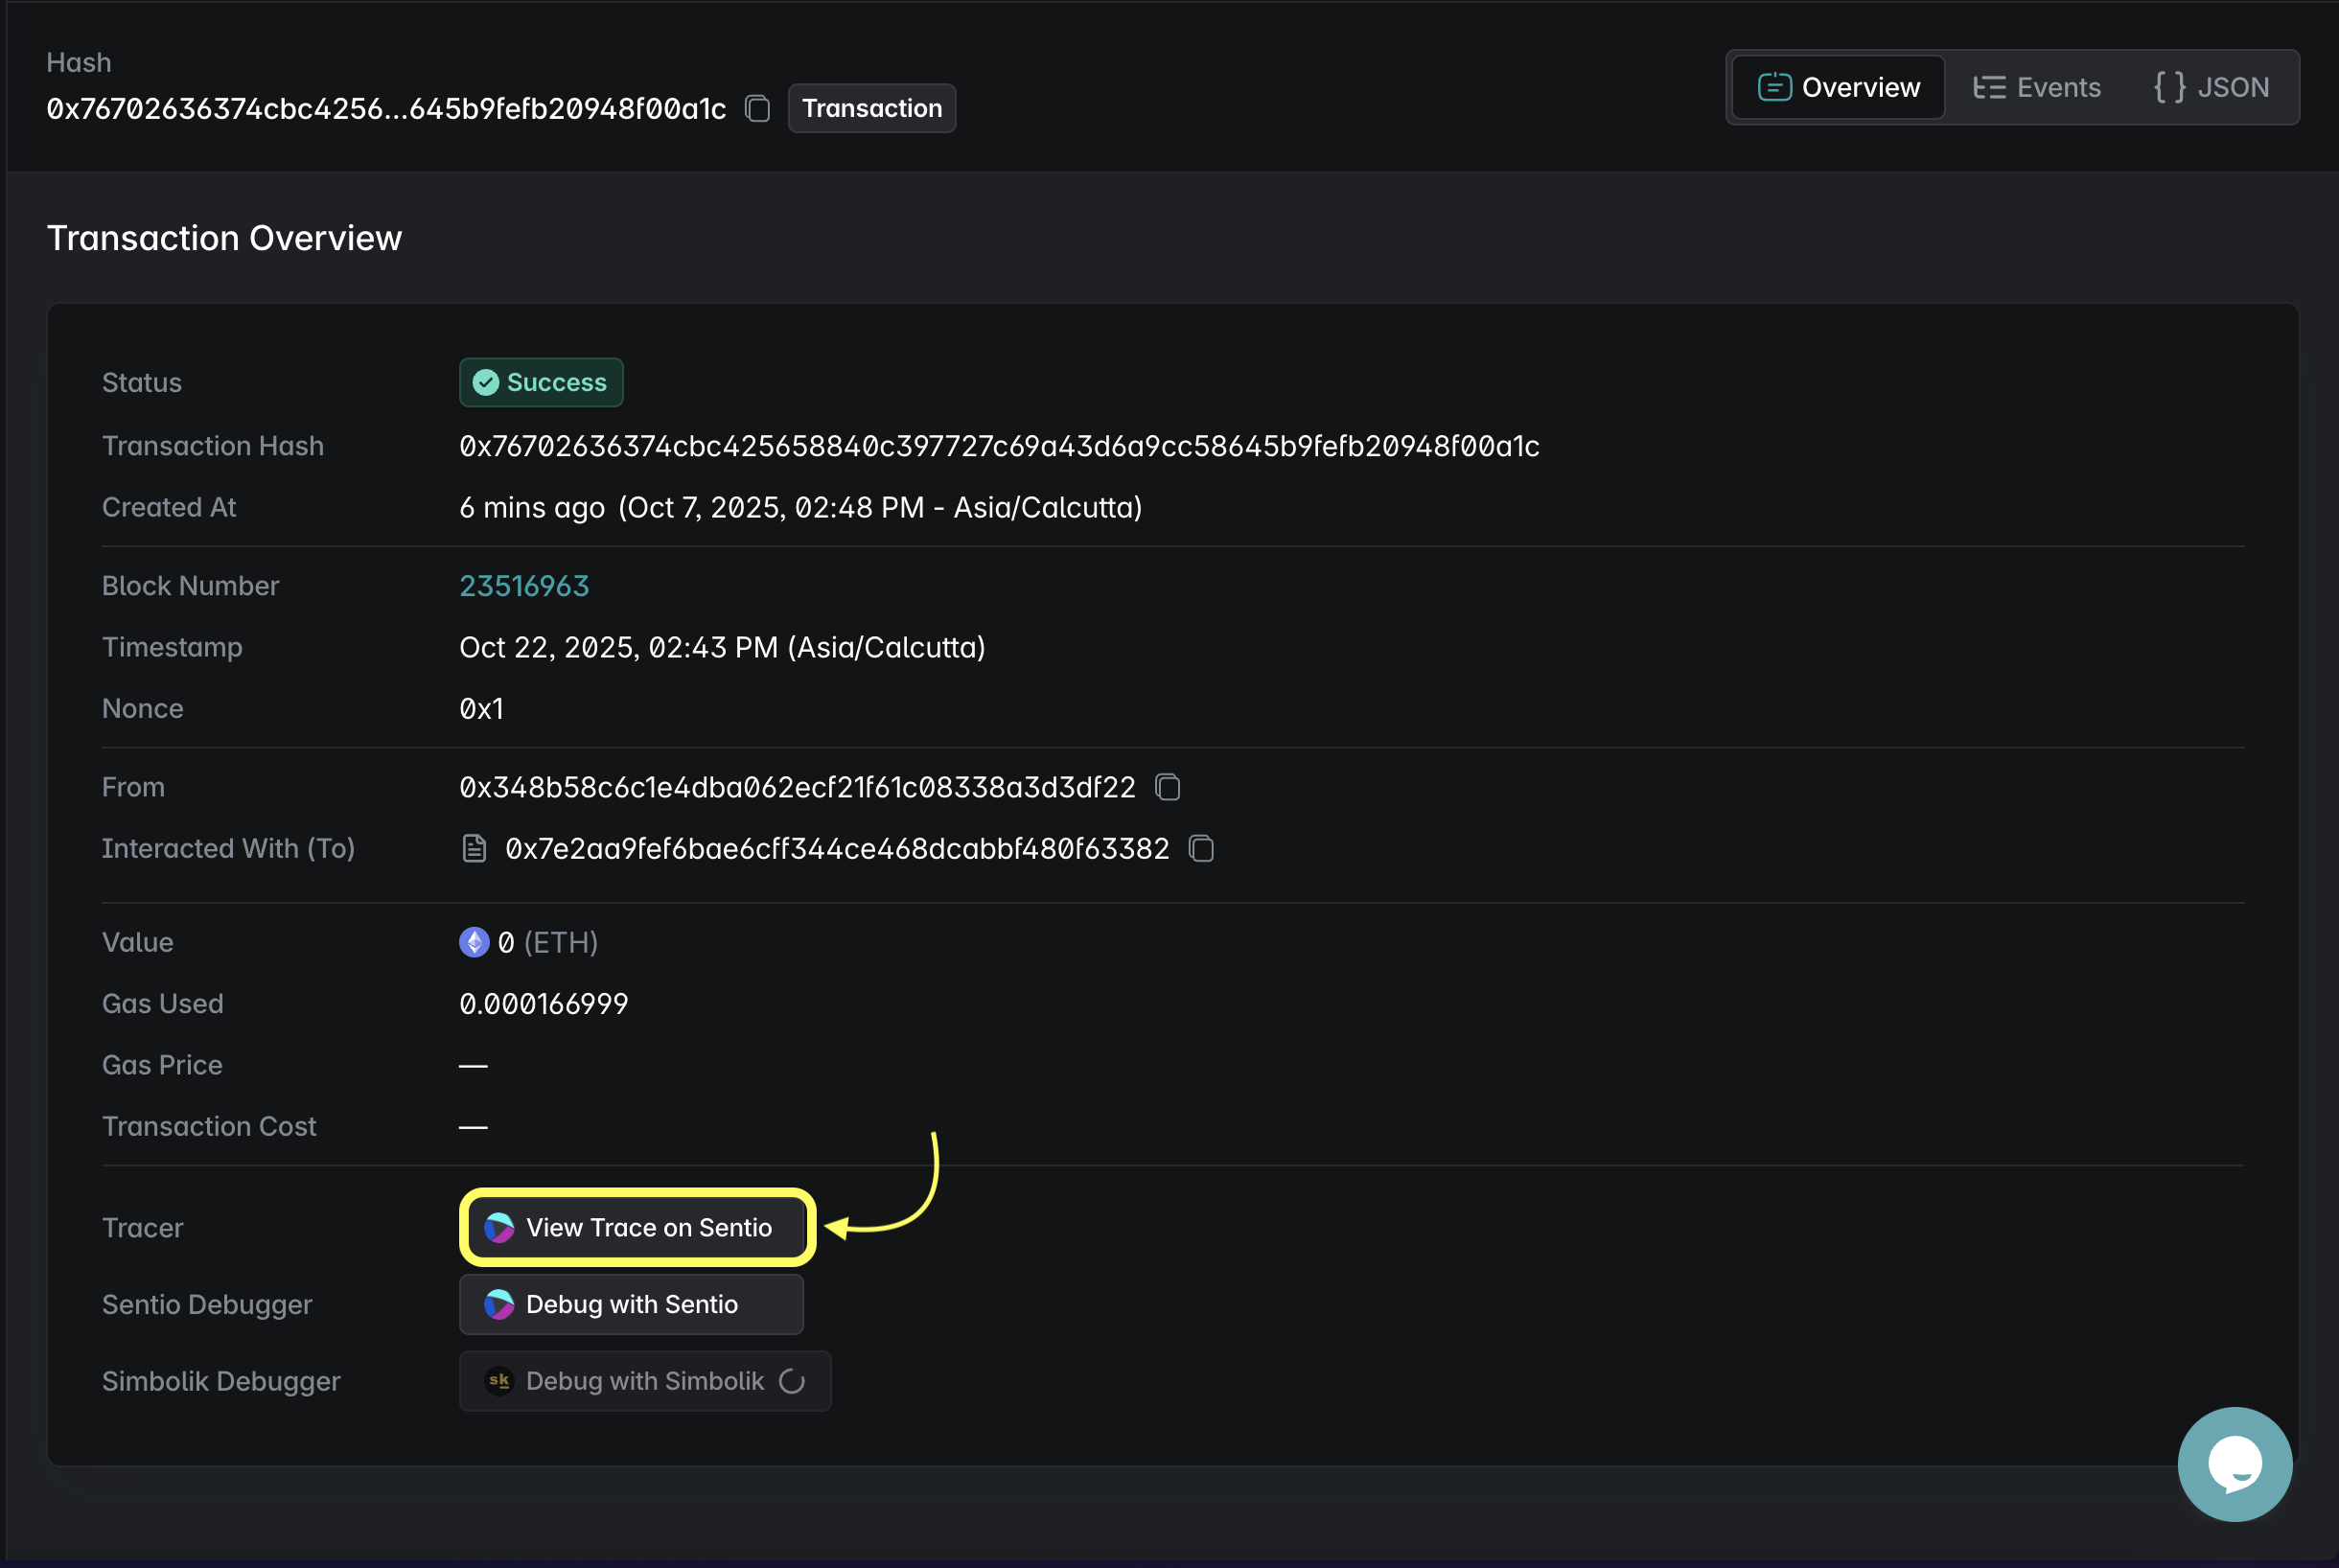Open block number 23516963 link

click(x=524, y=586)
